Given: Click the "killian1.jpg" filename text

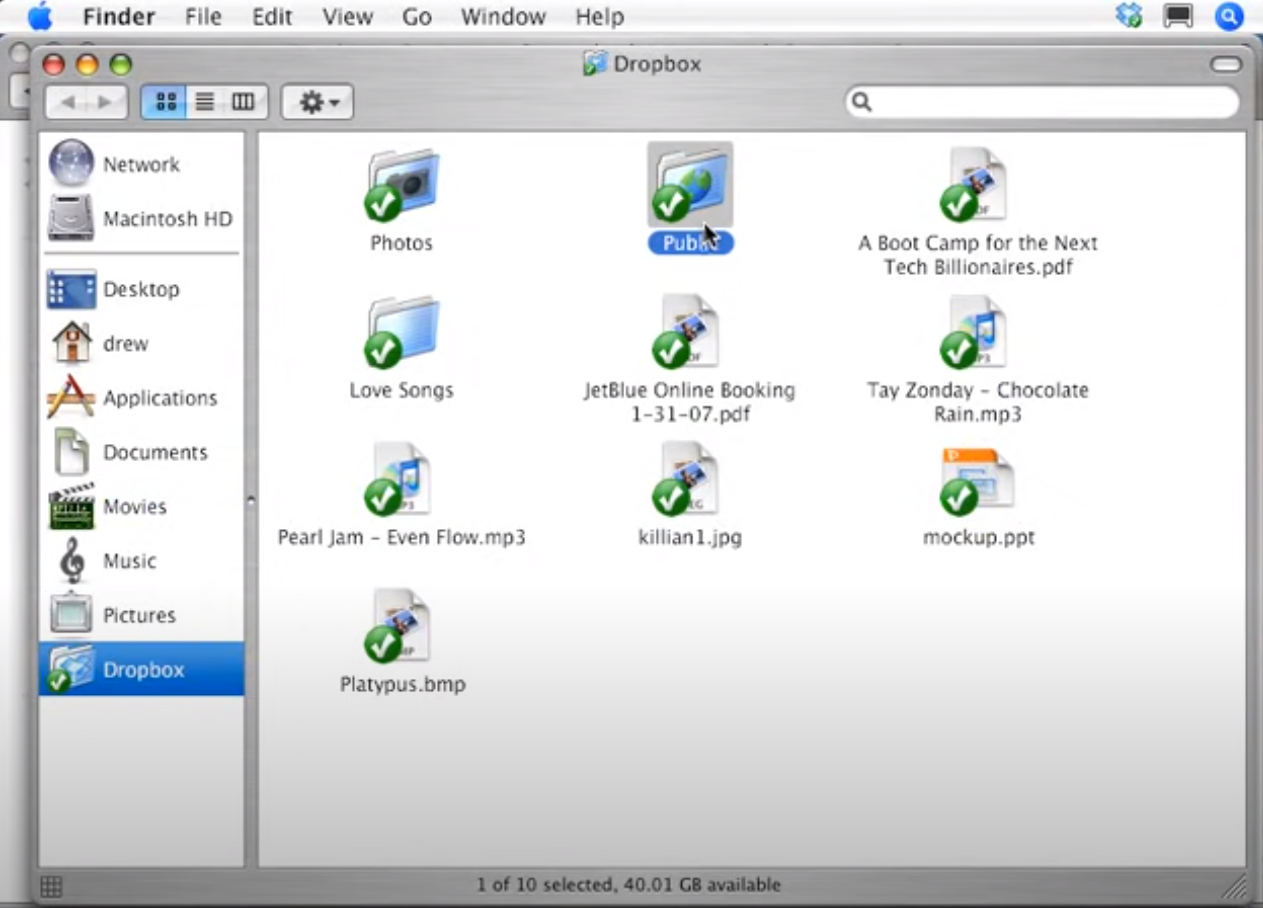Looking at the screenshot, I should [x=690, y=537].
